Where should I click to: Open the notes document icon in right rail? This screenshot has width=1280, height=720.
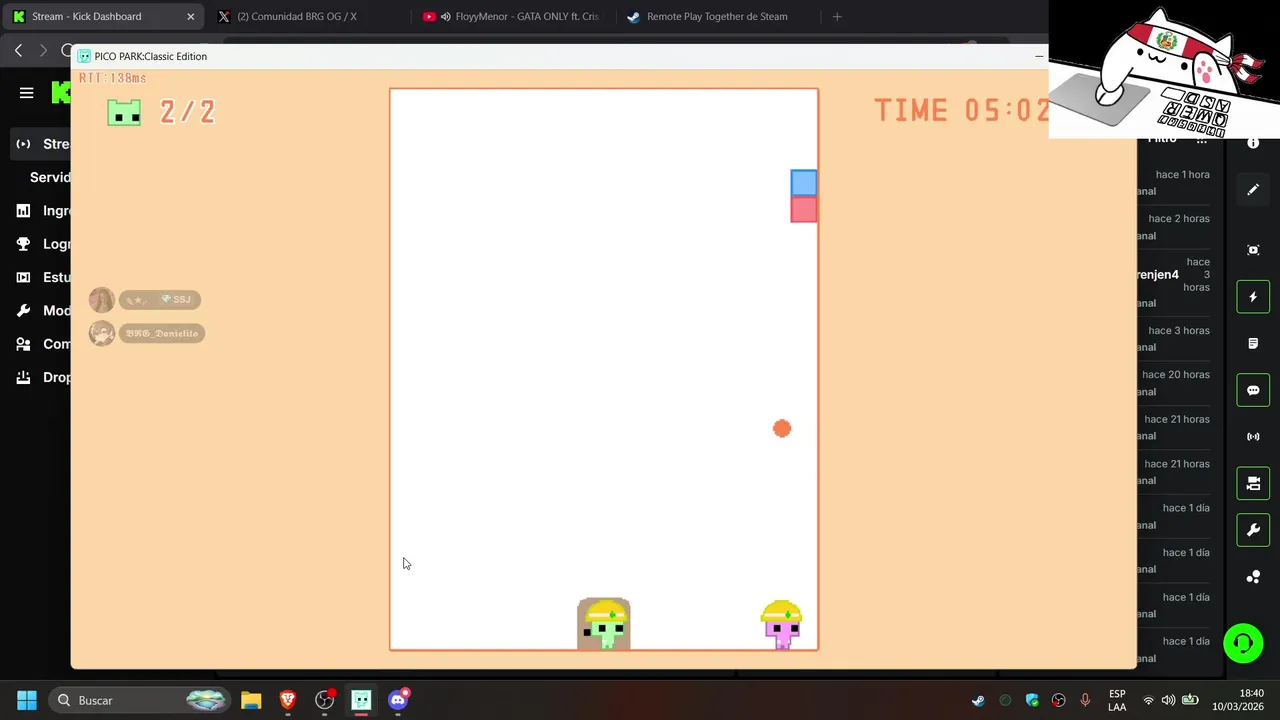pyautogui.click(x=1253, y=344)
